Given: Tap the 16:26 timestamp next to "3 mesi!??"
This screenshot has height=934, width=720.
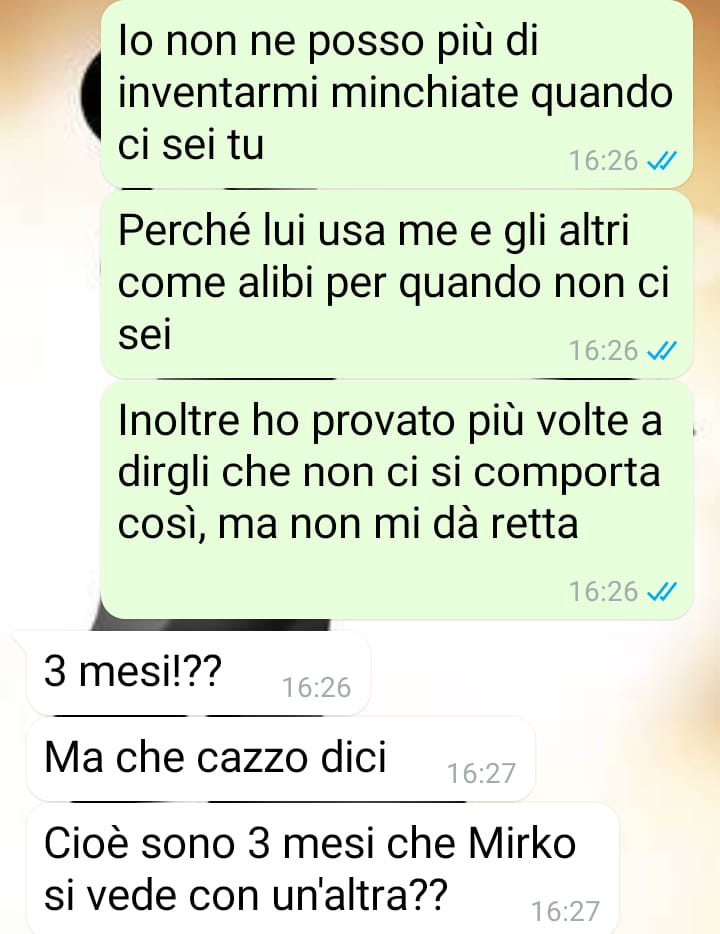Looking at the screenshot, I should tap(316, 687).
